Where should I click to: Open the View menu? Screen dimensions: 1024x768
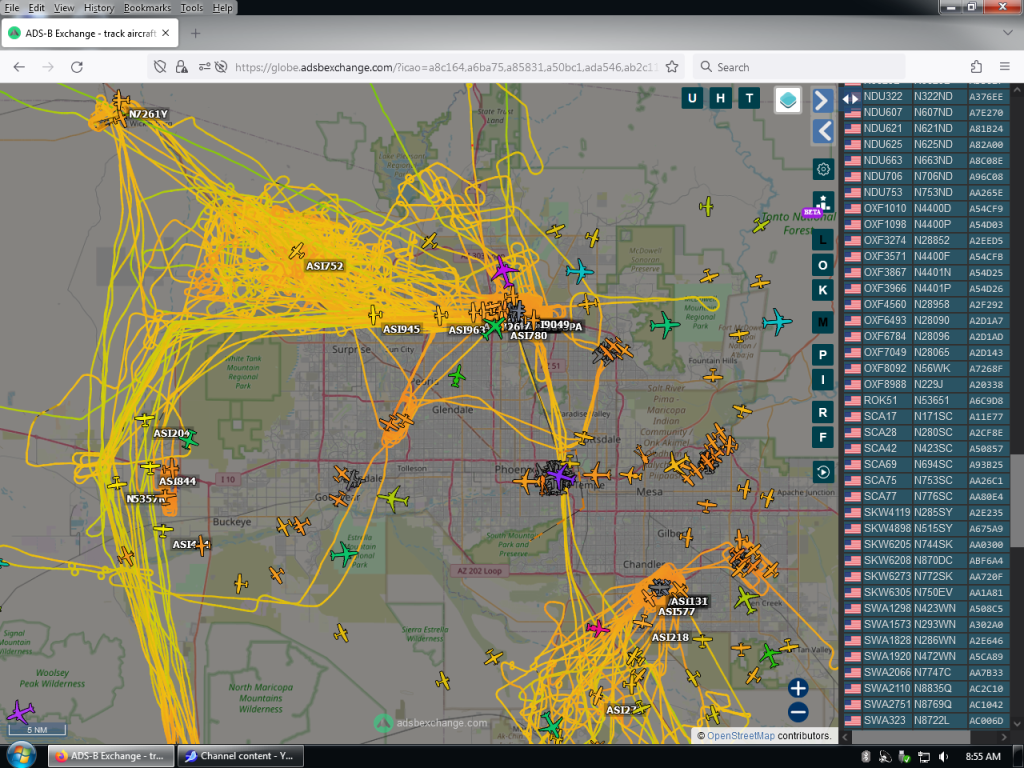pos(64,8)
